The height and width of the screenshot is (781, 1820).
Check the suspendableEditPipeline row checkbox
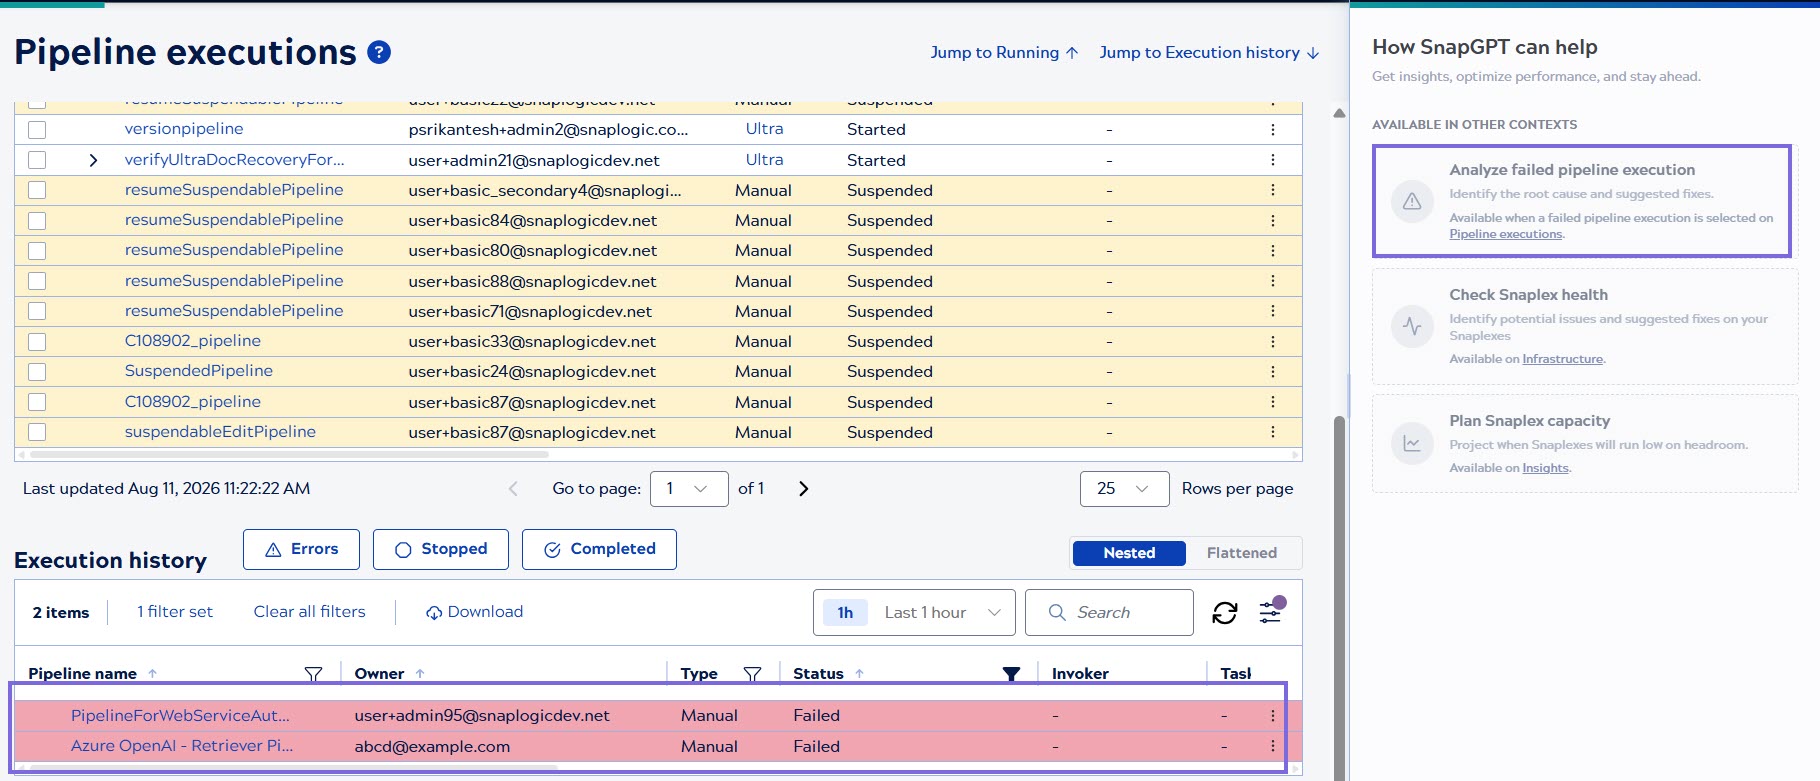(x=37, y=432)
